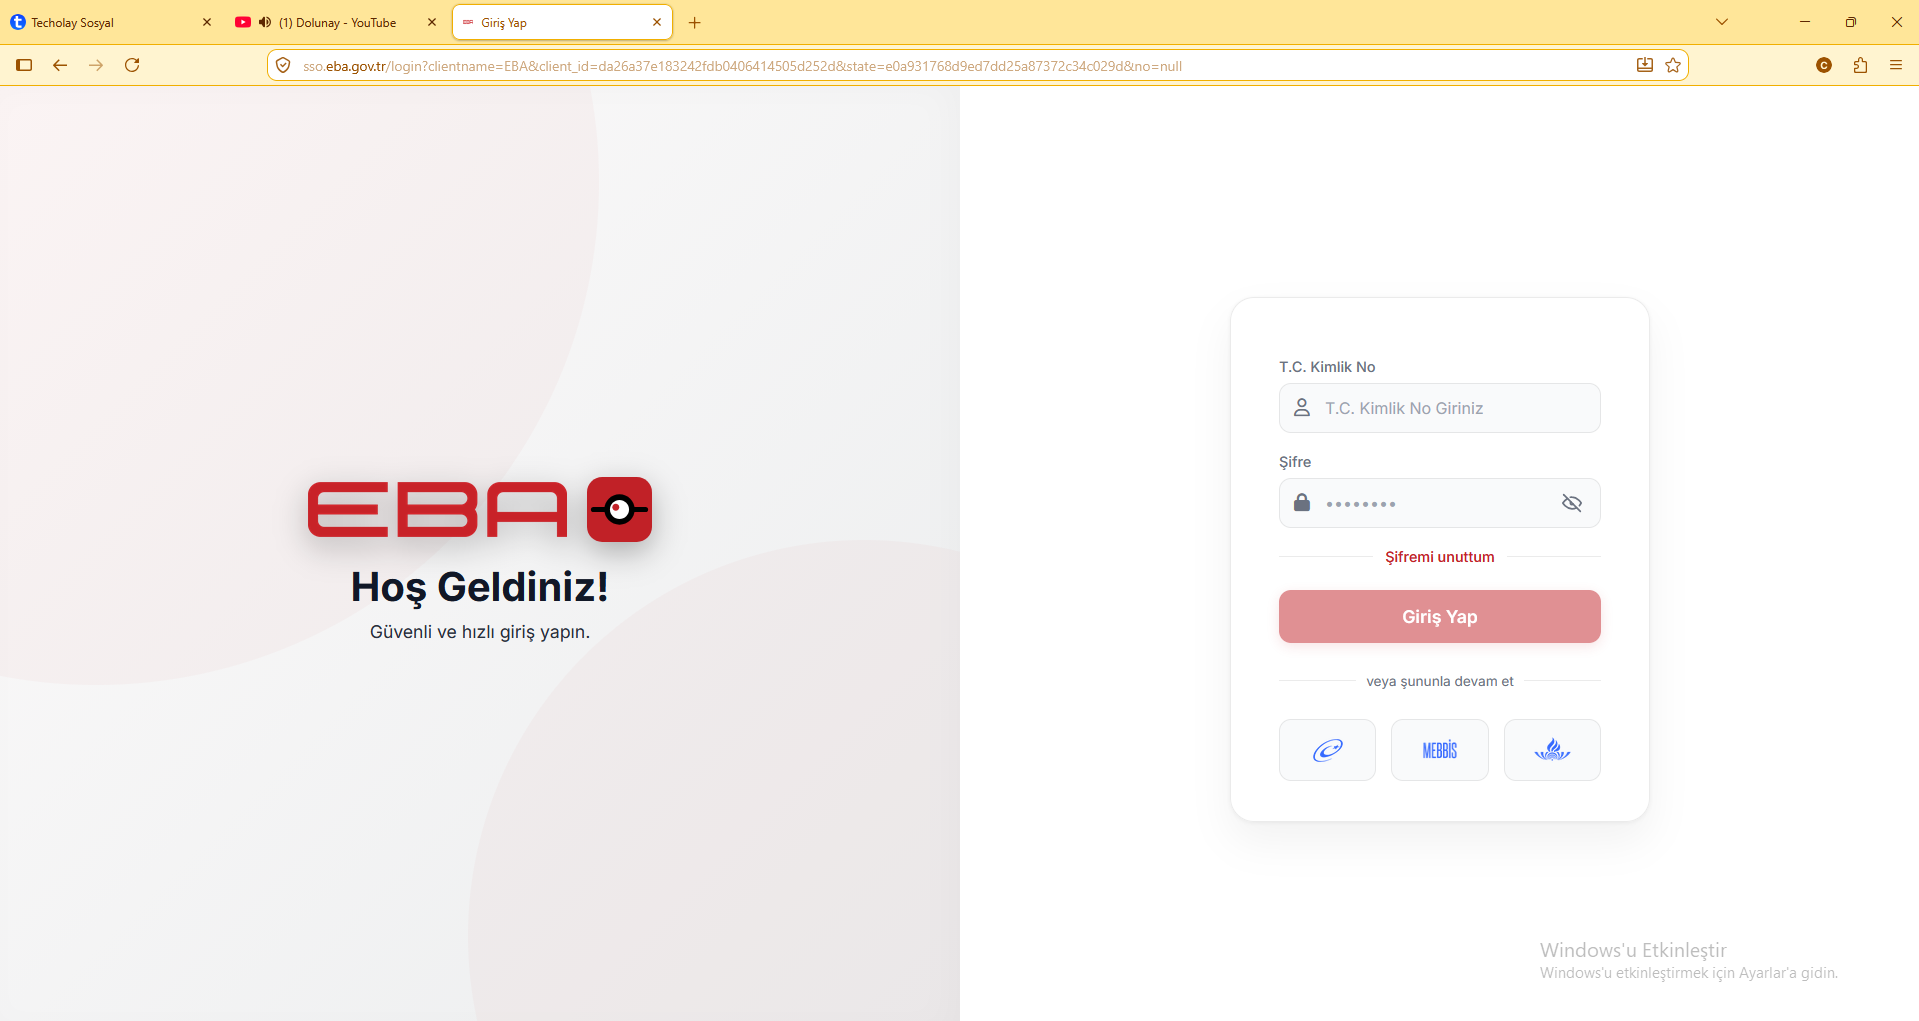
Task: Click the "veya şununla devam et" text
Action: pyautogui.click(x=1440, y=682)
